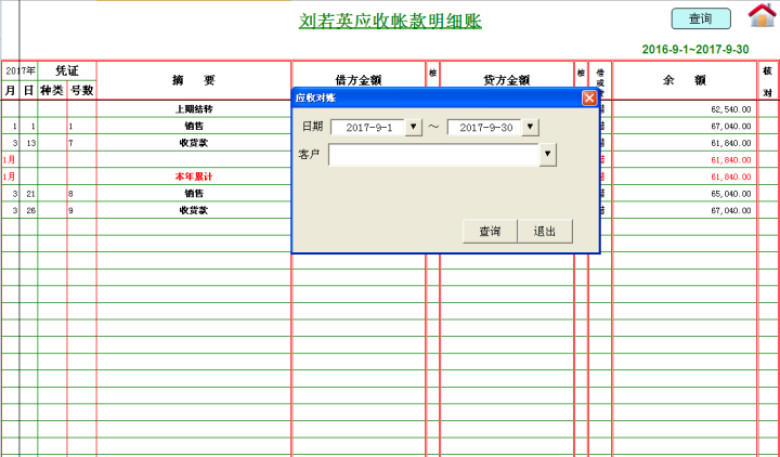Click the 凭证 header cell
The height and width of the screenshot is (457, 780).
[x=67, y=71]
